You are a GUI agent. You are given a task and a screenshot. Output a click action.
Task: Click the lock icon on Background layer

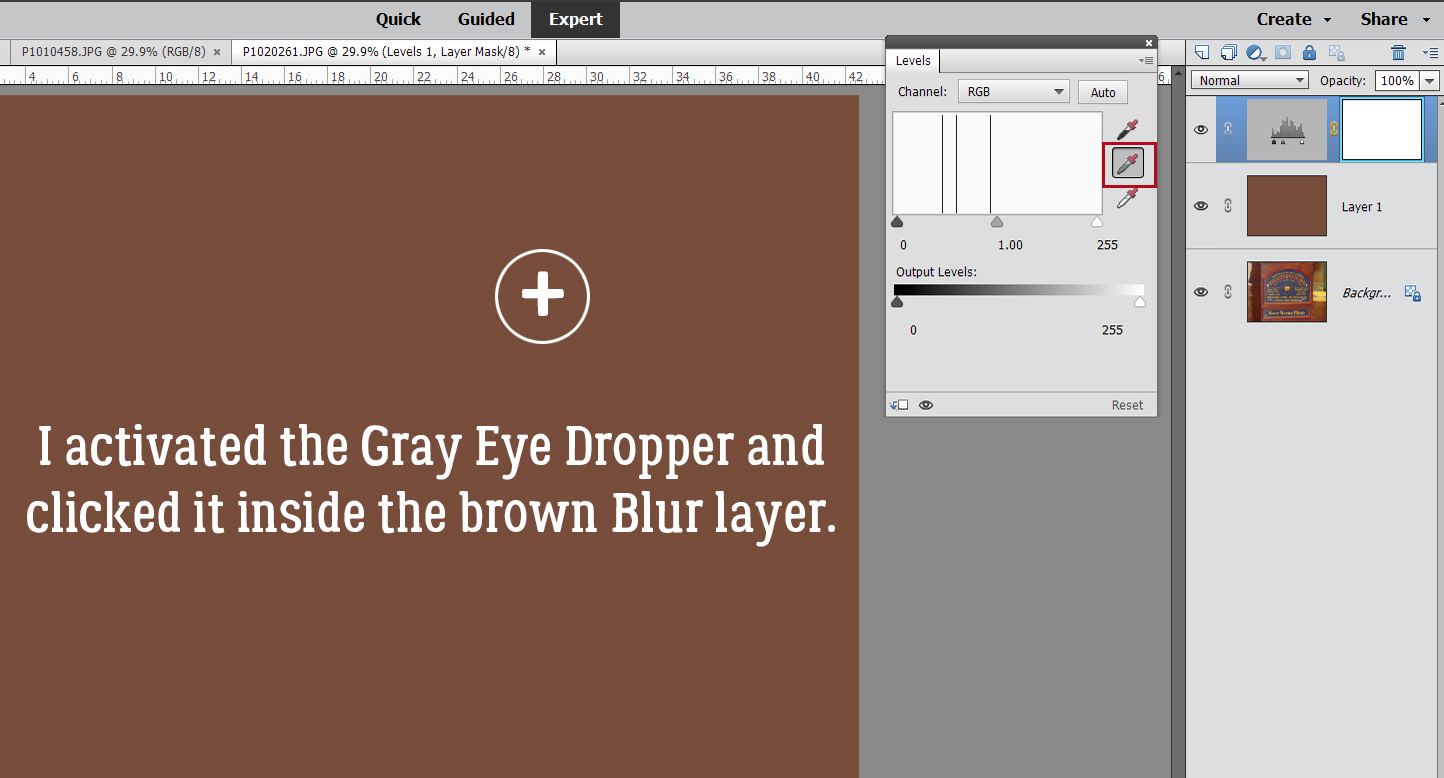[1413, 292]
